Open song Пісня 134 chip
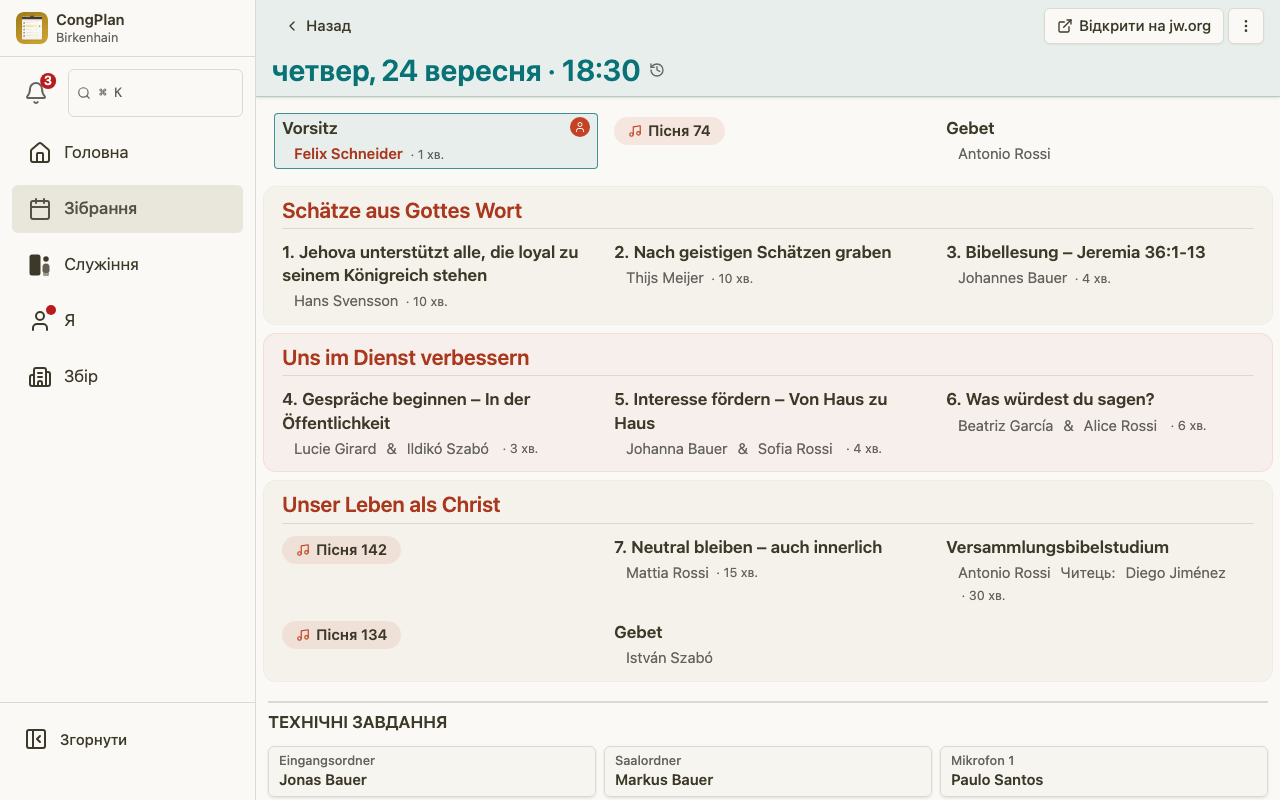Screen dimensions: 1280x800 341,635
